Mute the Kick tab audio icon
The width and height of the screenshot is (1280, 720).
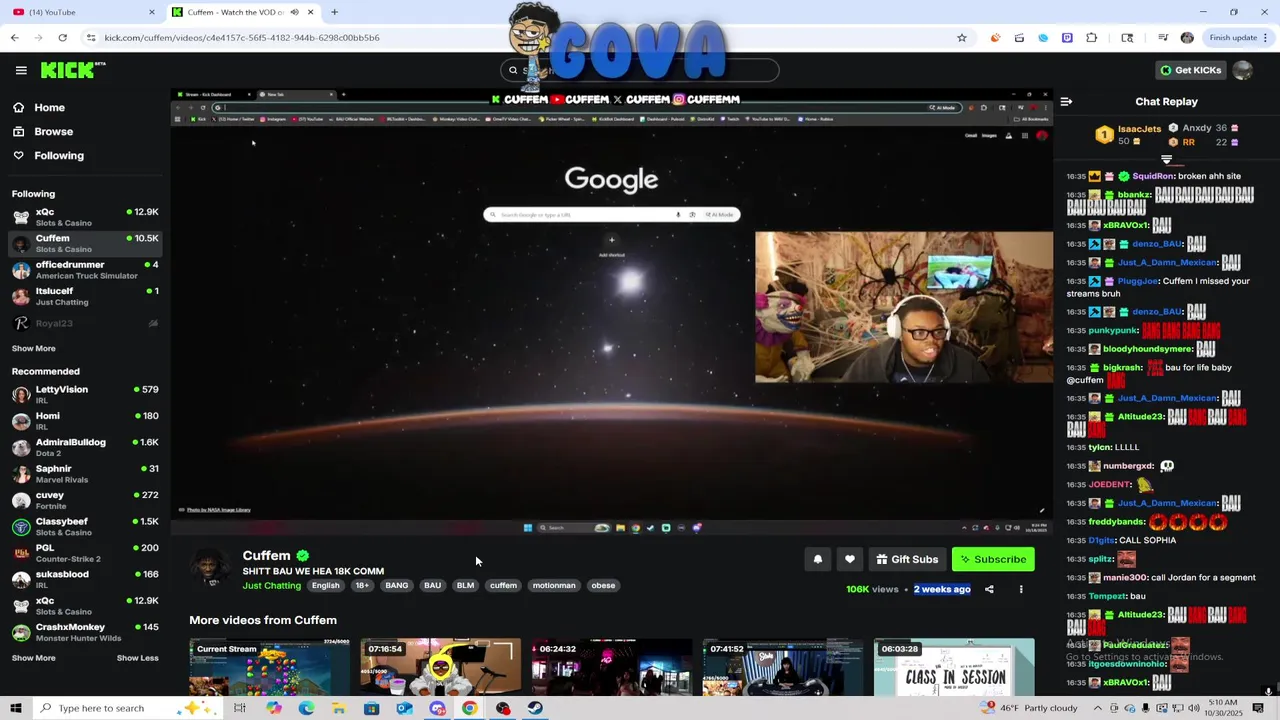pos(294,12)
